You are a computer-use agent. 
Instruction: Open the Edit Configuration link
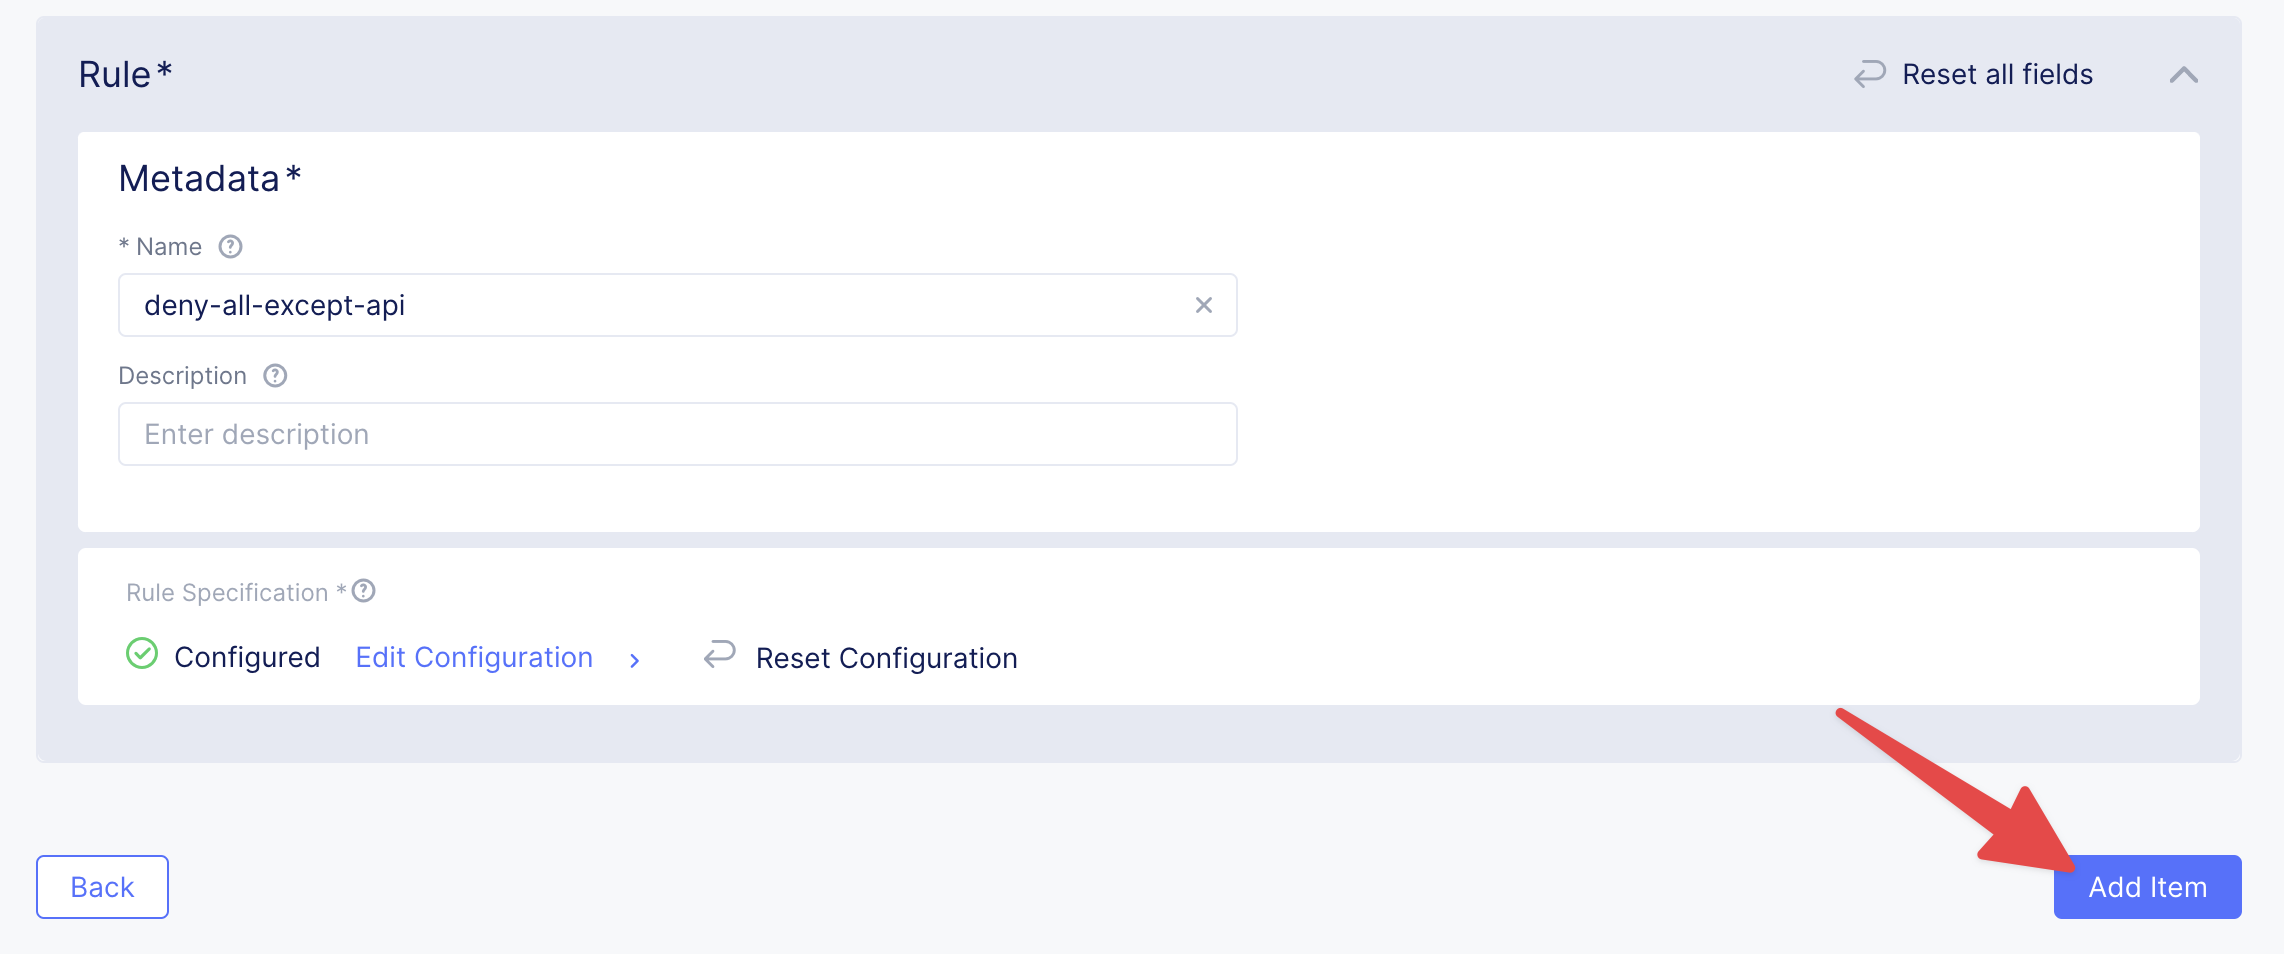pos(474,657)
